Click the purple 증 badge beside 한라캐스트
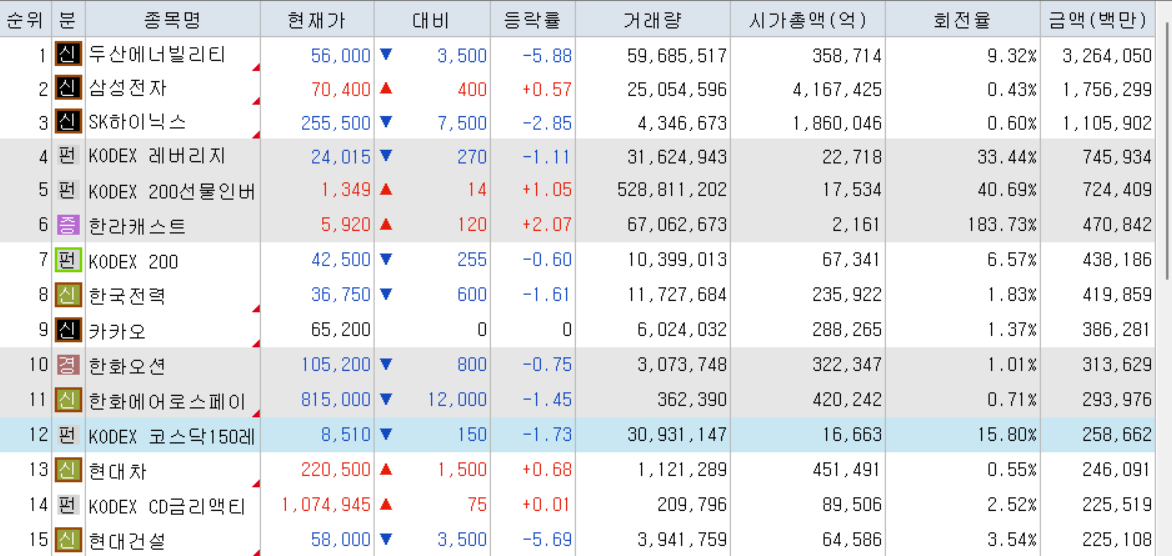The image size is (1172, 556). (67, 226)
